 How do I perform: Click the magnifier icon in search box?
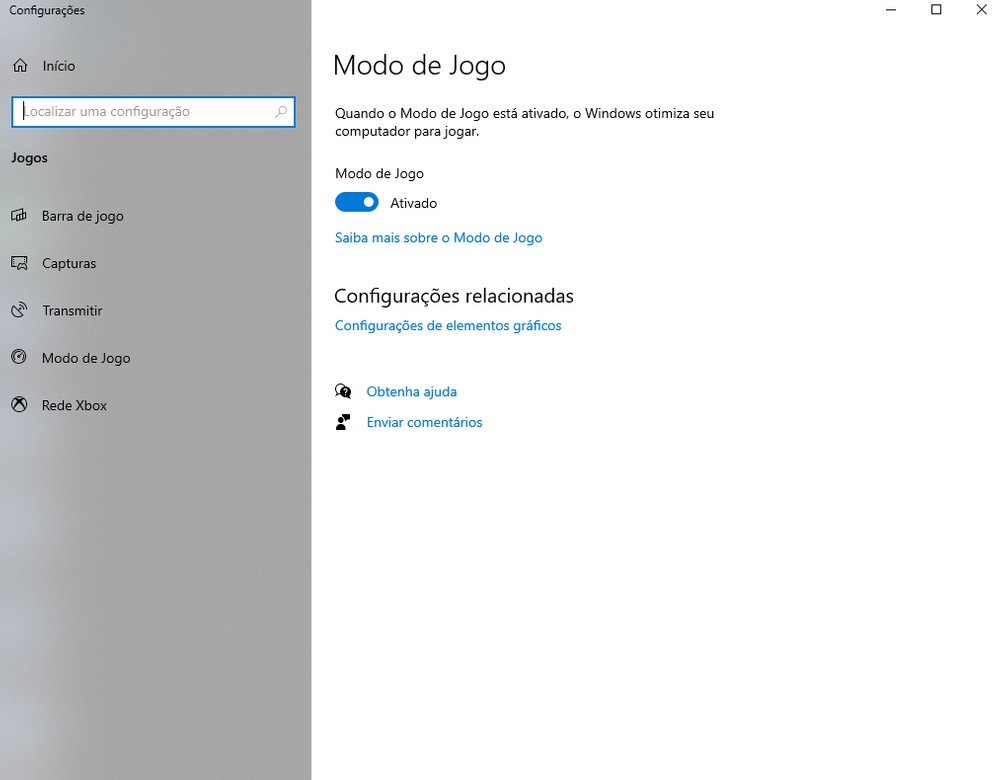281,112
